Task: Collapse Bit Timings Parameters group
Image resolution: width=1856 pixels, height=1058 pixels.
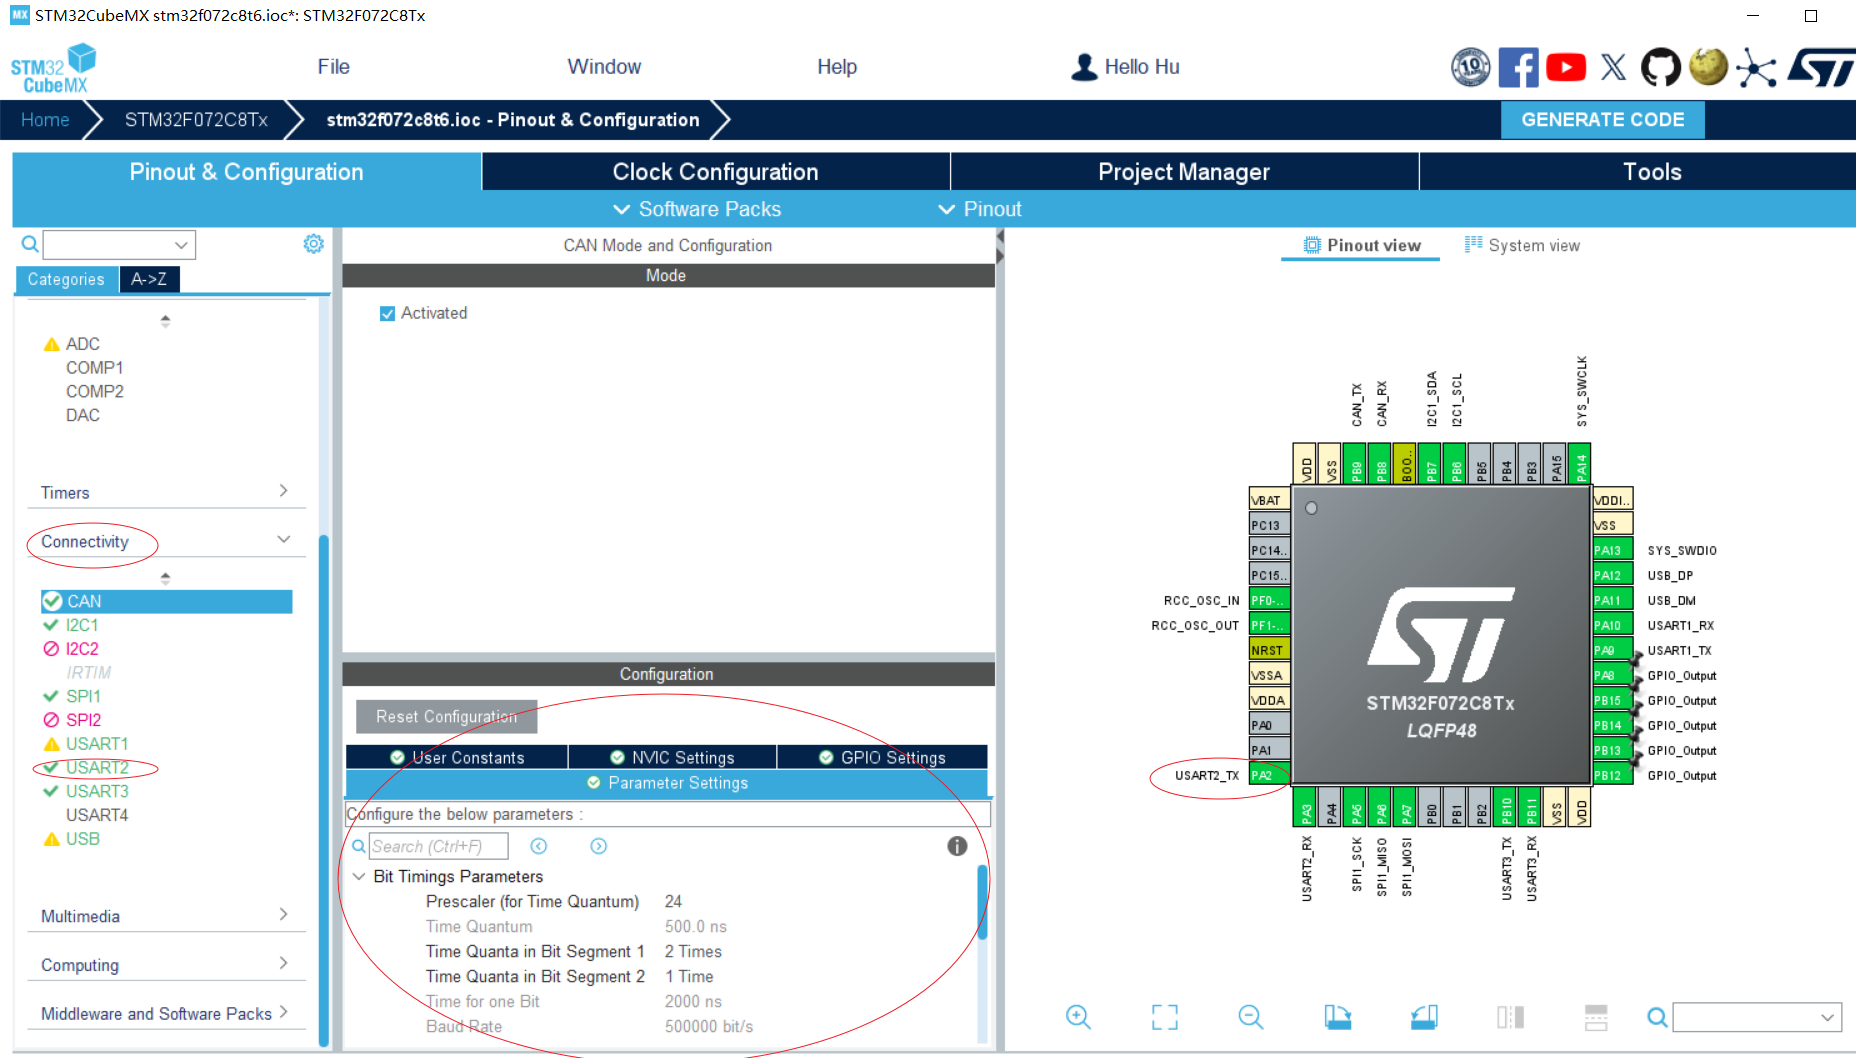Action: pos(359,876)
